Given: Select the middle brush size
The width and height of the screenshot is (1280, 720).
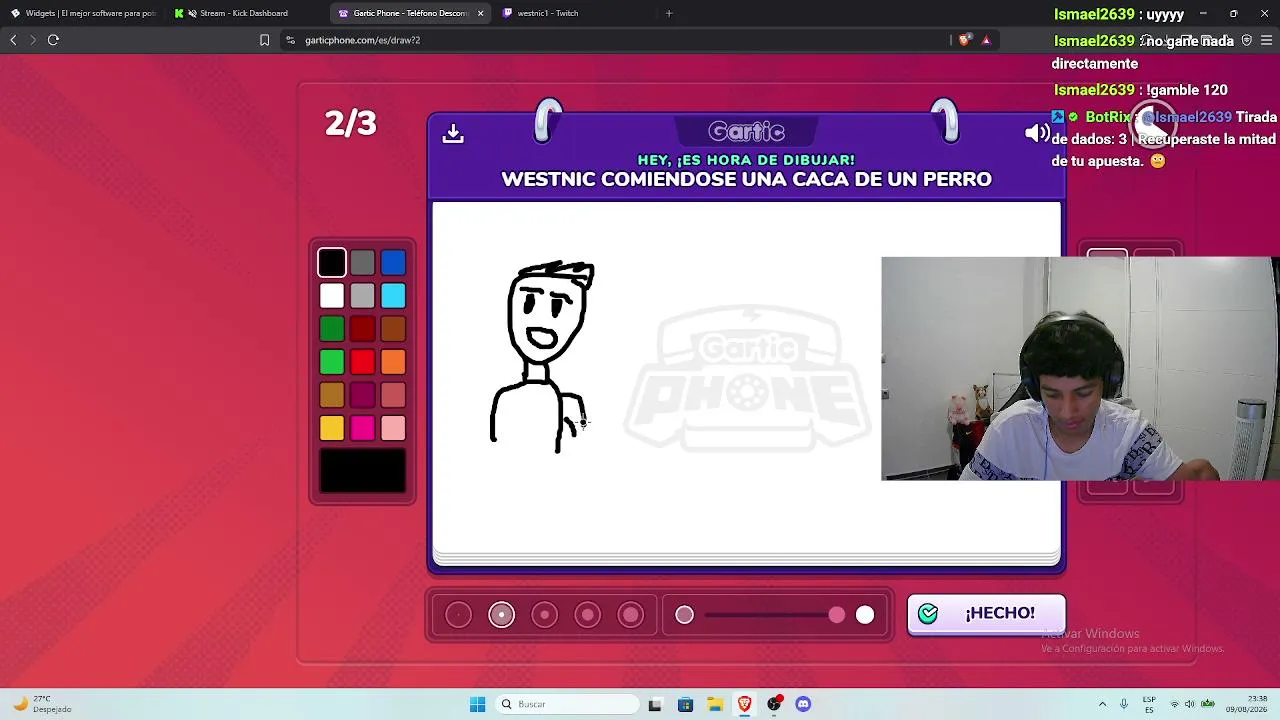Looking at the screenshot, I should (544, 615).
